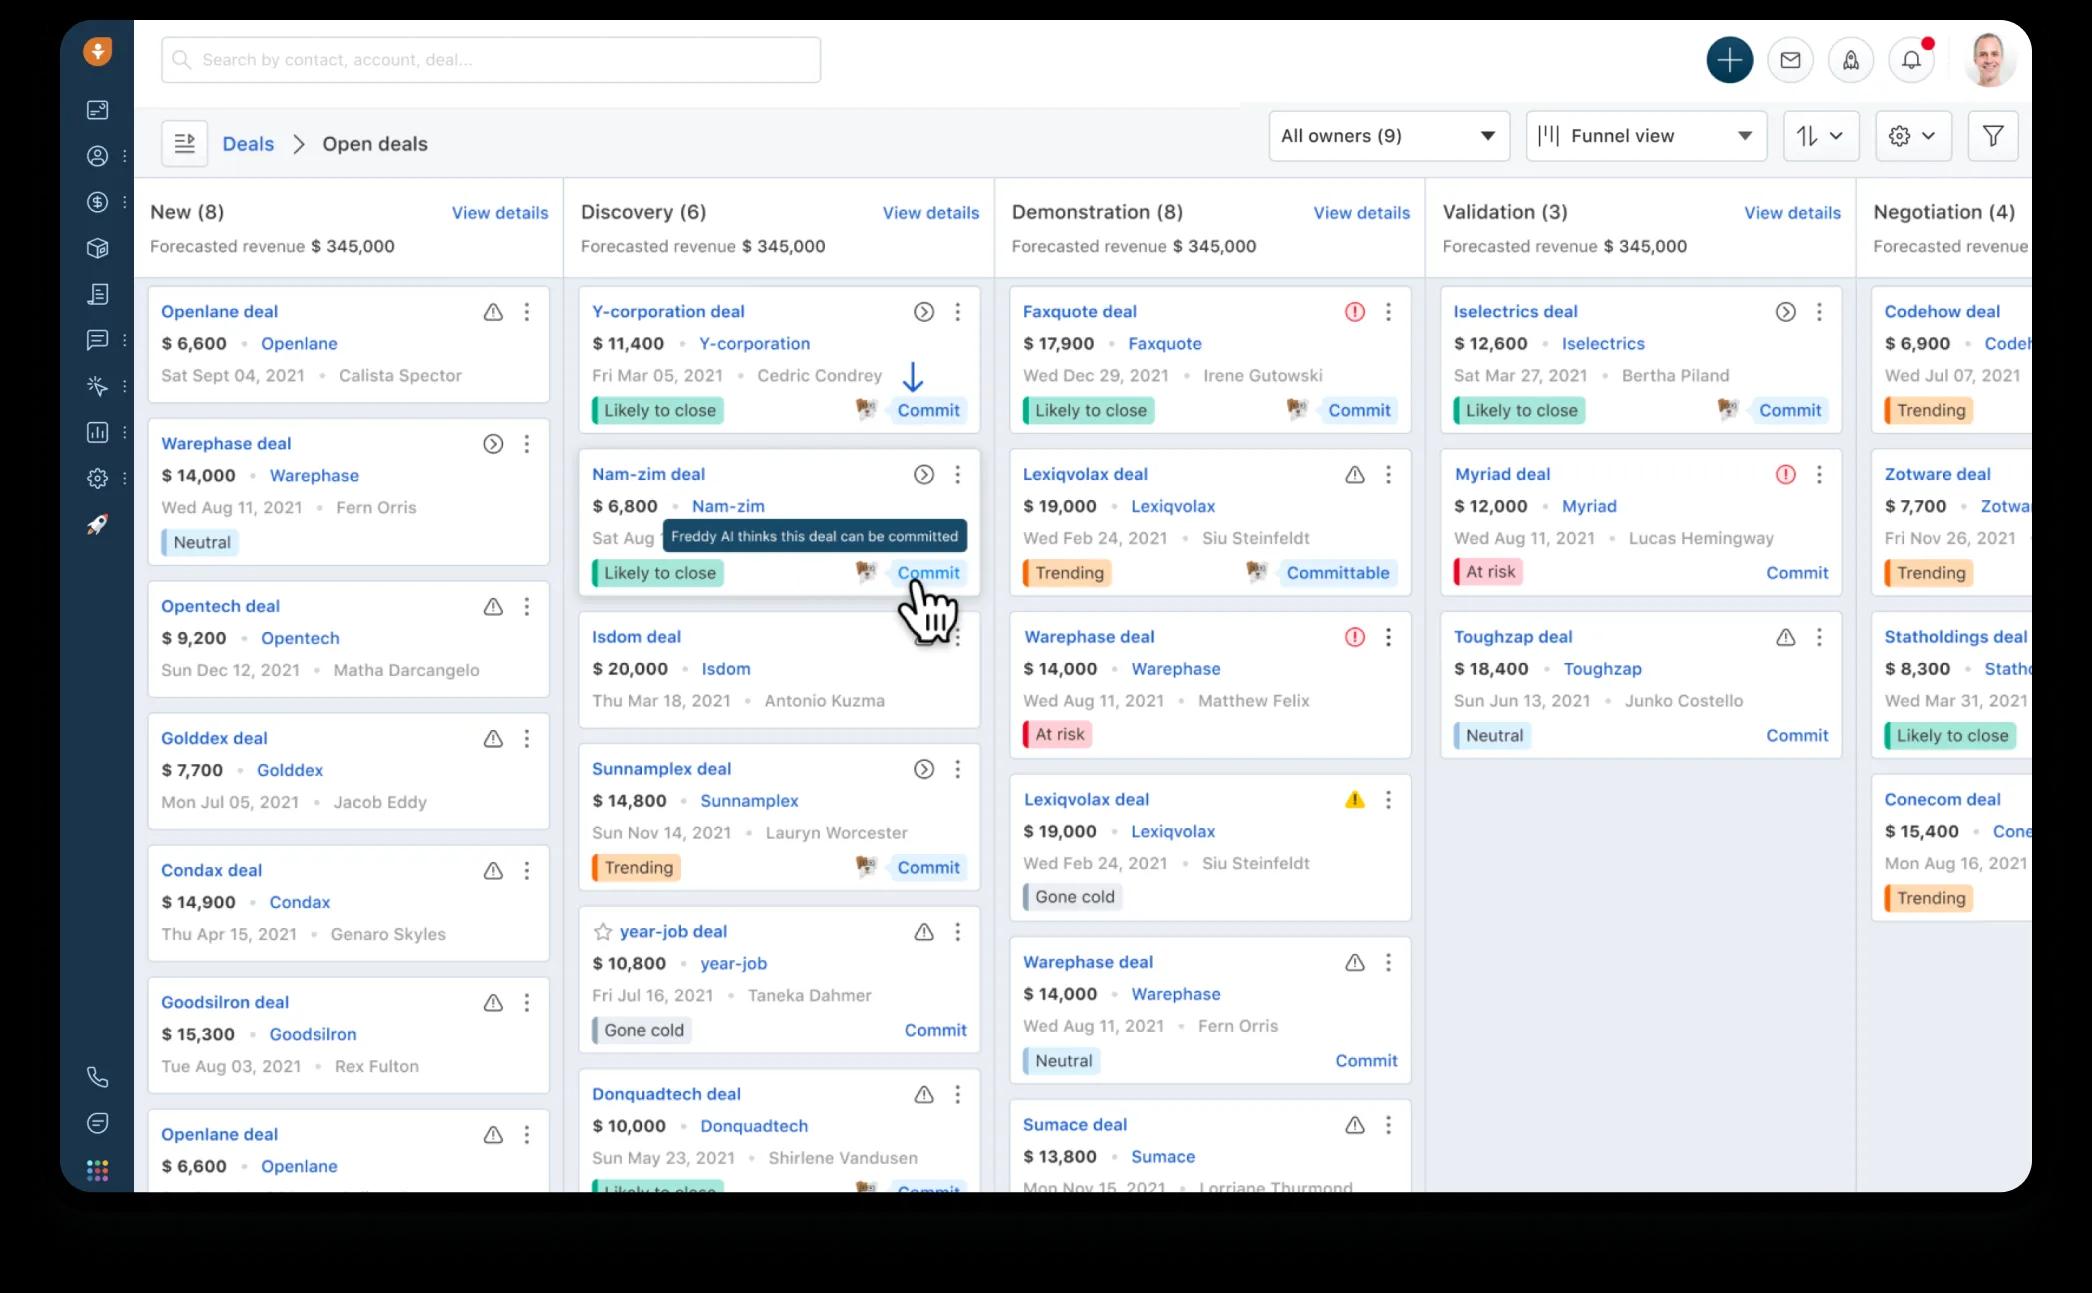Click the search by contact input field
Image resolution: width=2092 pixels, height=1293 pixels.
click(x=490, y=59)
